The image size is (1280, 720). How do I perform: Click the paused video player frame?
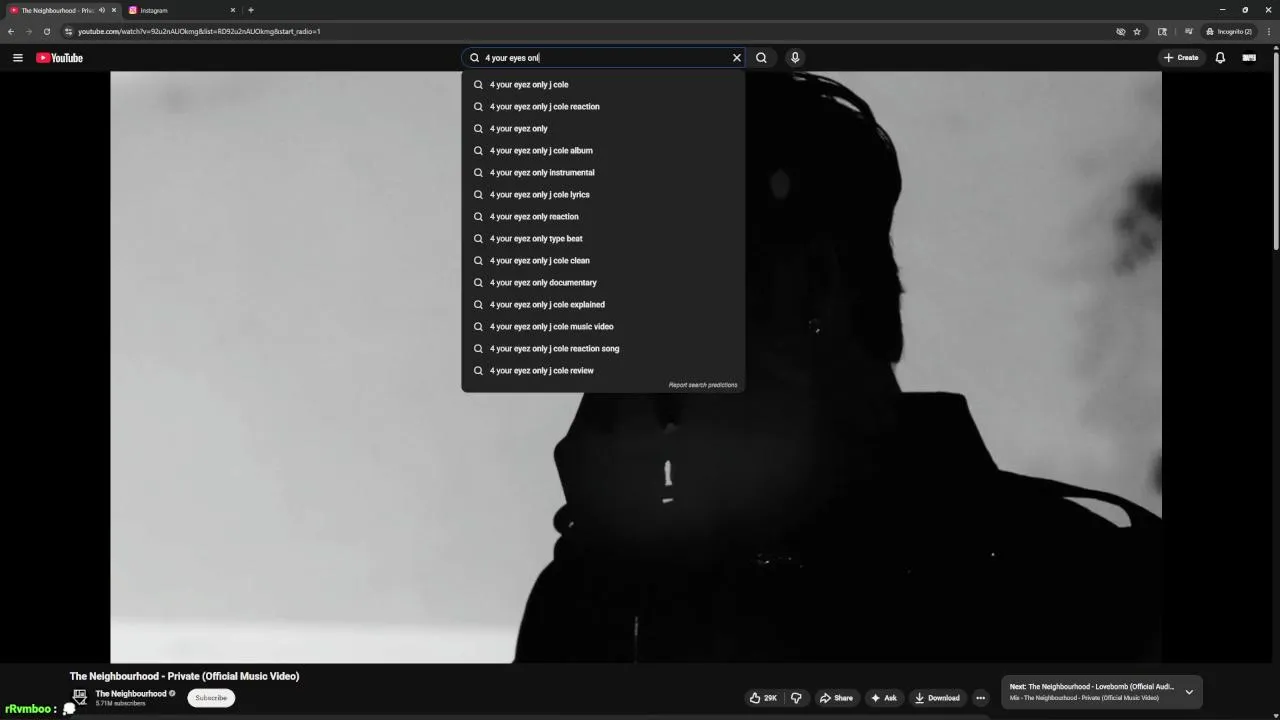tap(636, 366)
